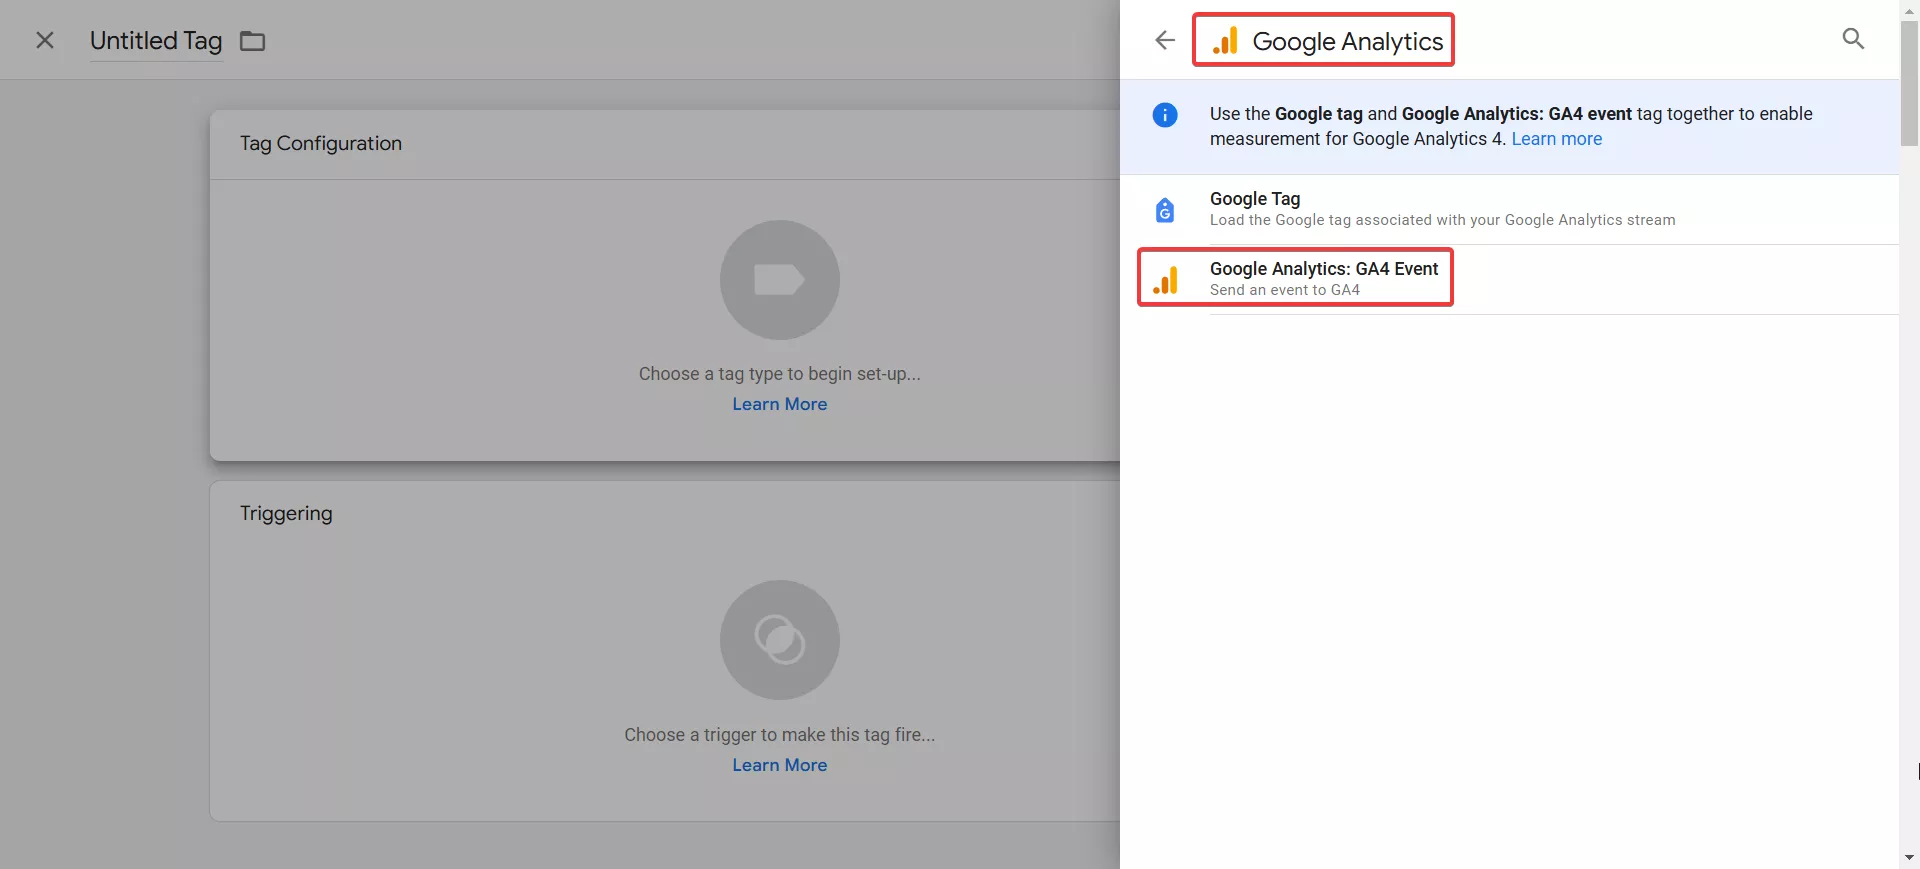
Task: Open search in the tag type panel
Action: [1853, 39]
